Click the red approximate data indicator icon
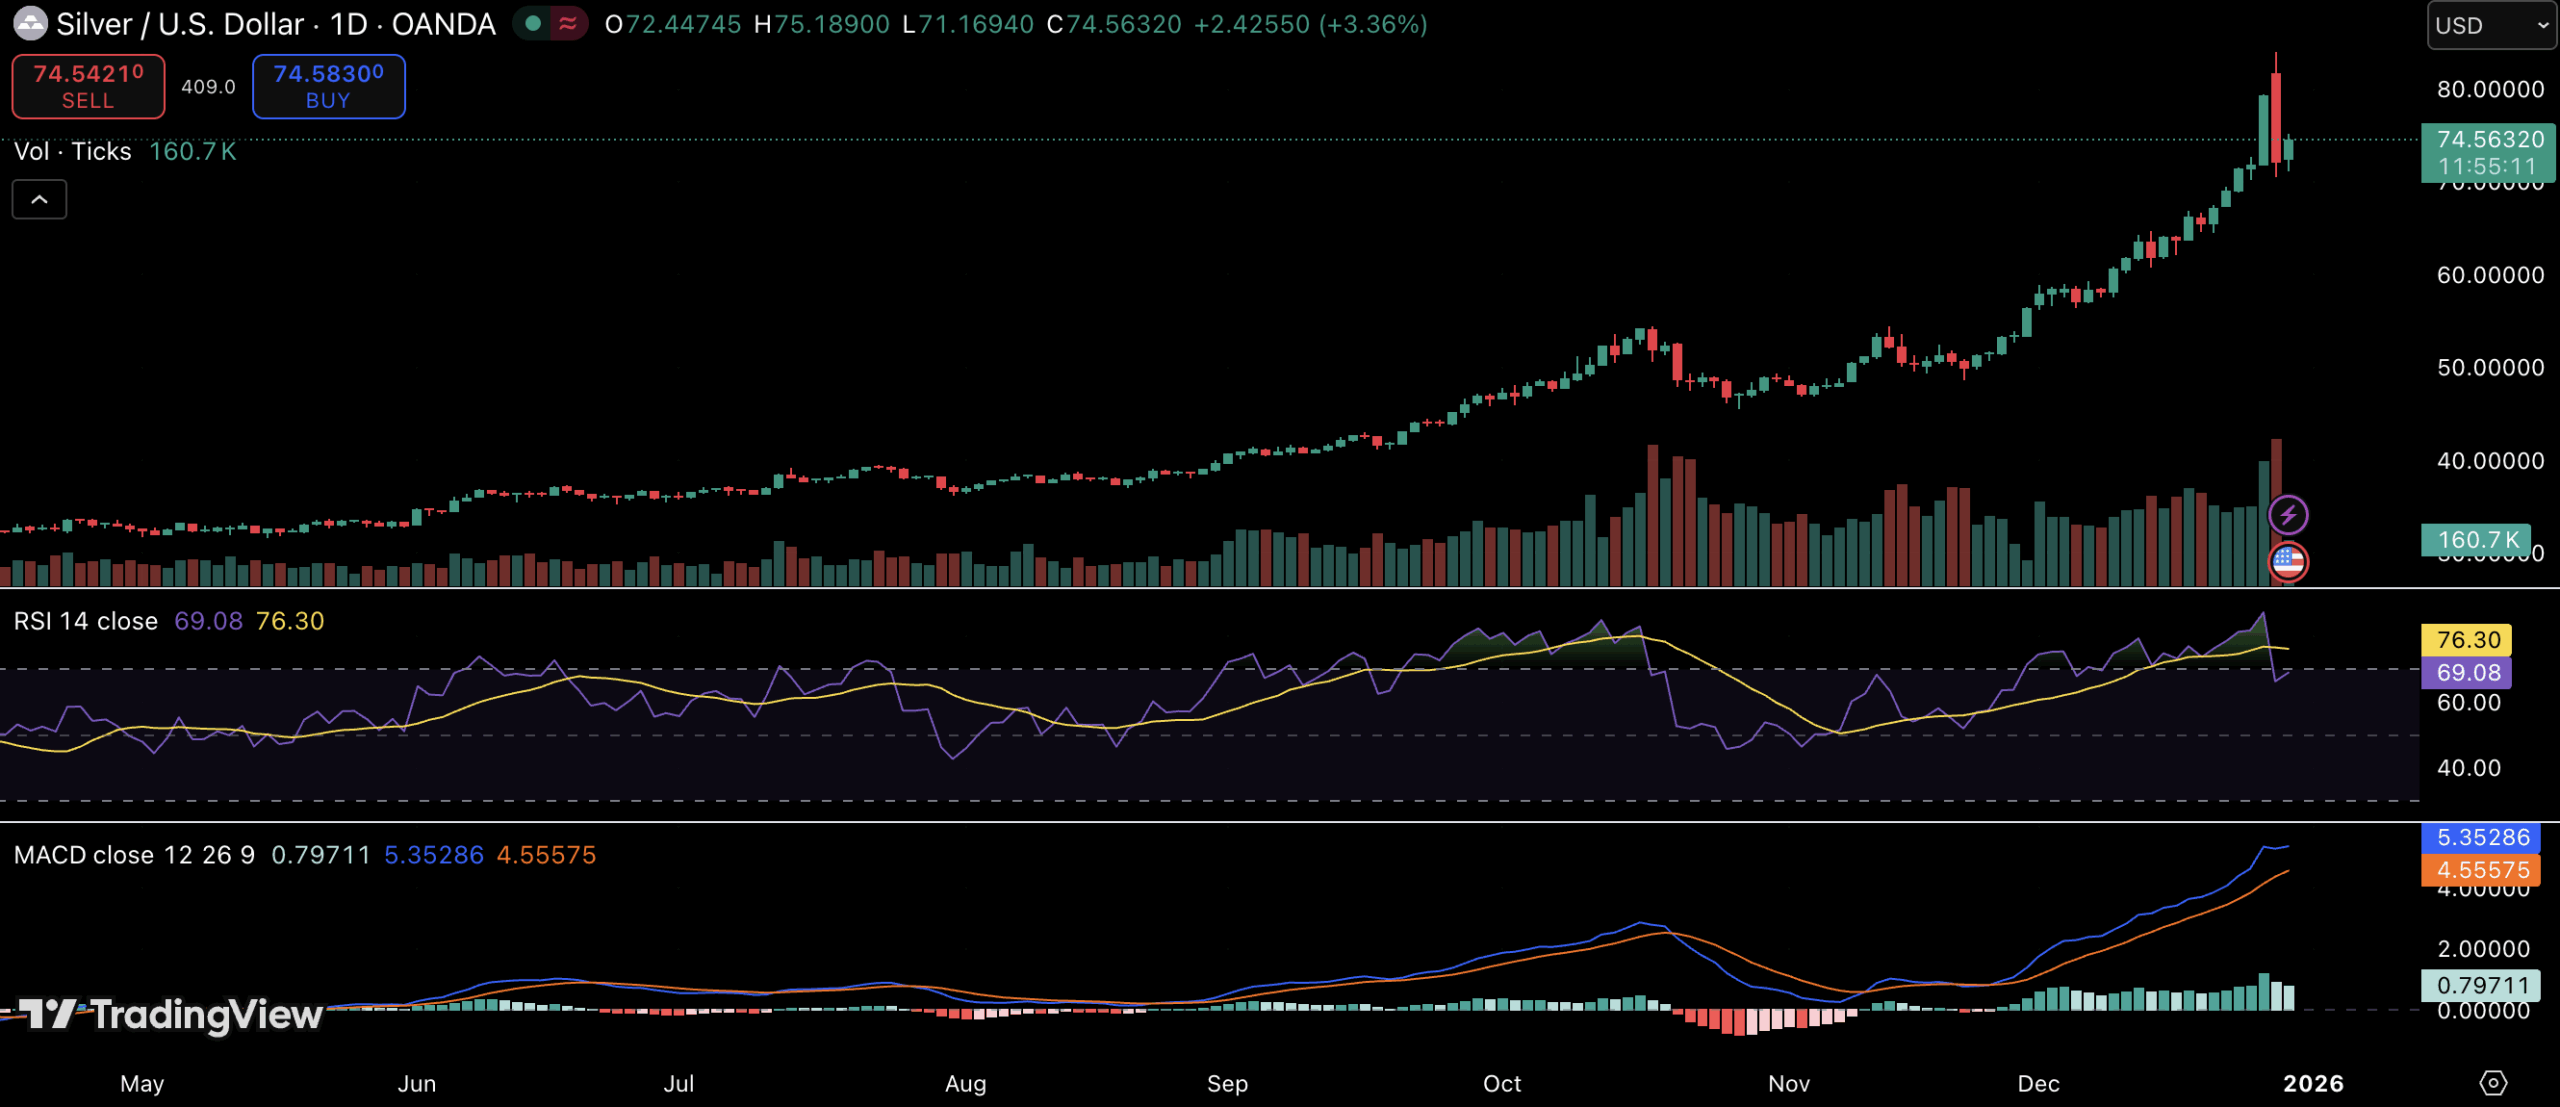Image resolution: width=2560 pixels, height=1107 pixels. pyautogui.click(x=567, y=23)
